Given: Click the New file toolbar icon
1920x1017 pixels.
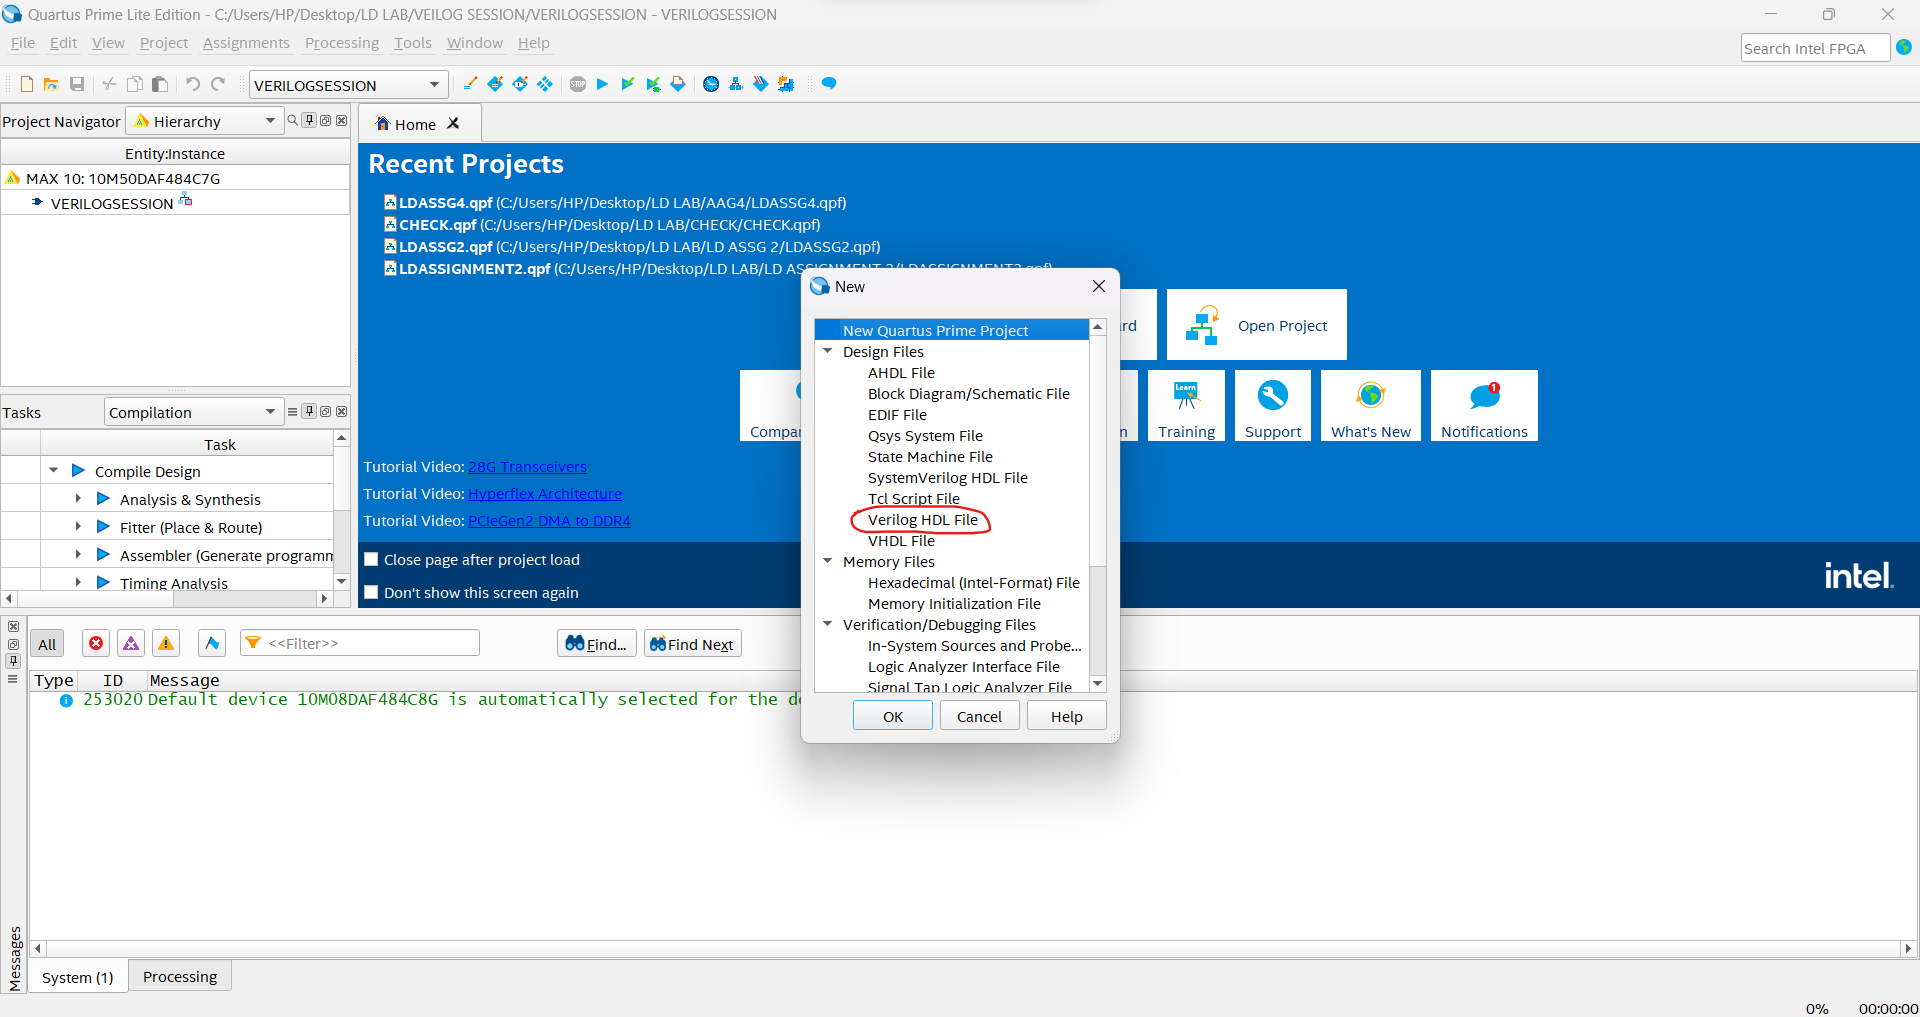Looking at the screenshot, I should [27, 84].
